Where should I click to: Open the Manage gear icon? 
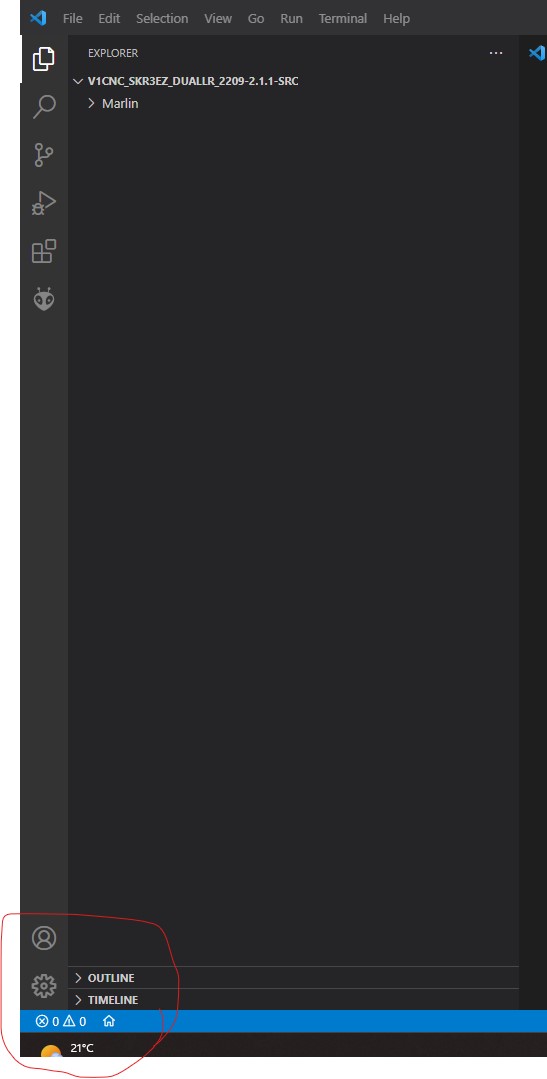(44, 986)
